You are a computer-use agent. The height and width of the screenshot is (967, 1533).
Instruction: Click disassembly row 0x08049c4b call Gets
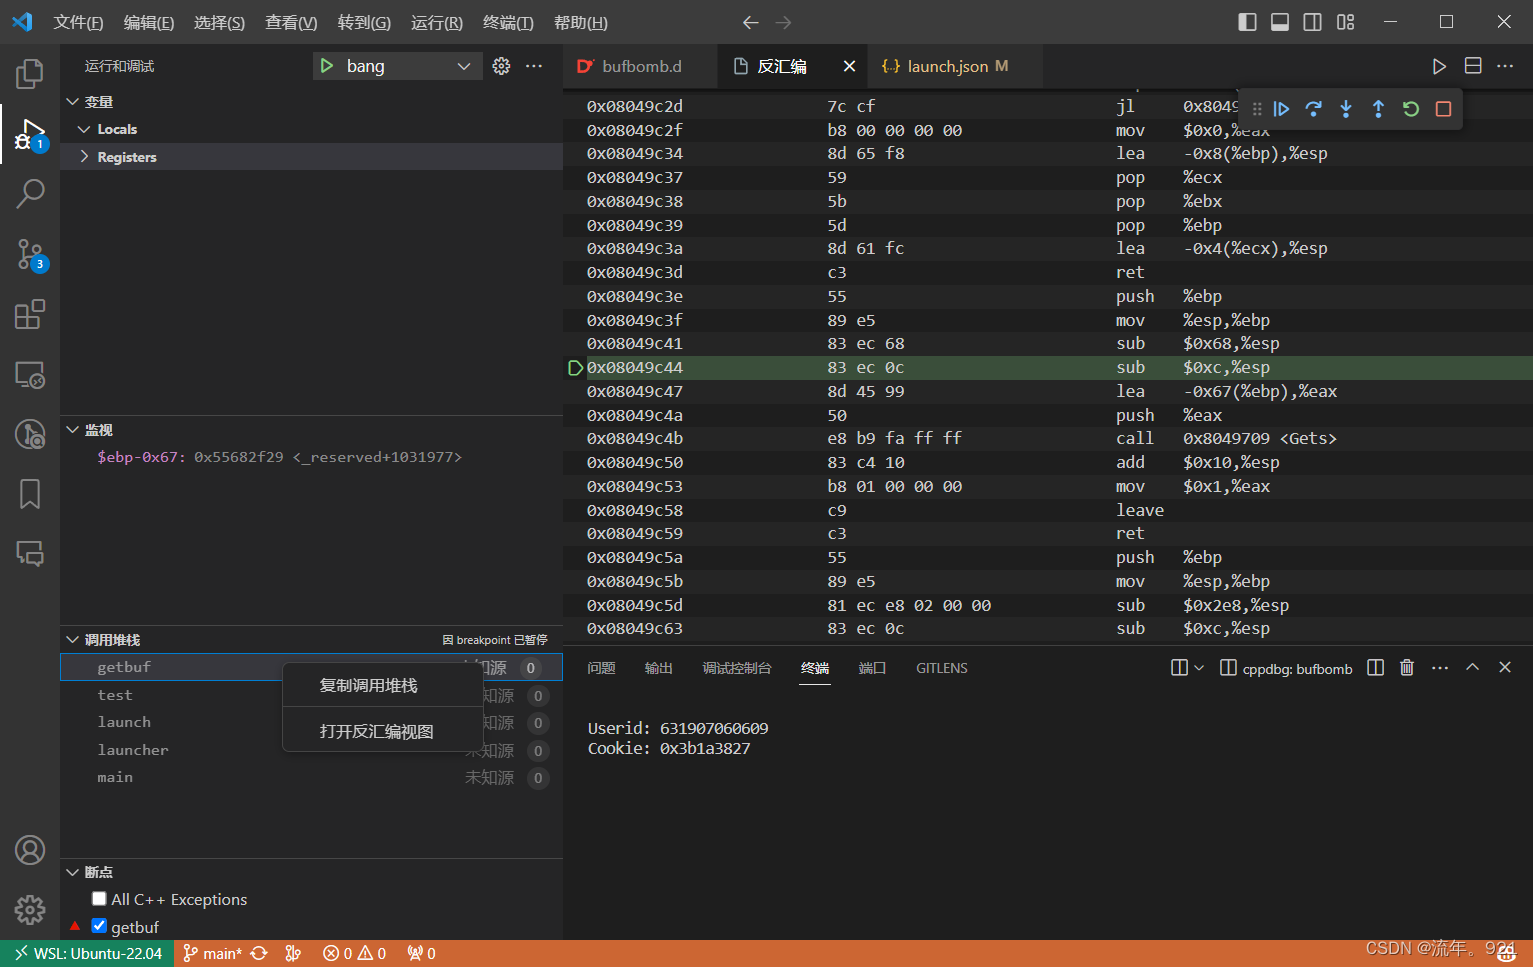pos(1047,438)
